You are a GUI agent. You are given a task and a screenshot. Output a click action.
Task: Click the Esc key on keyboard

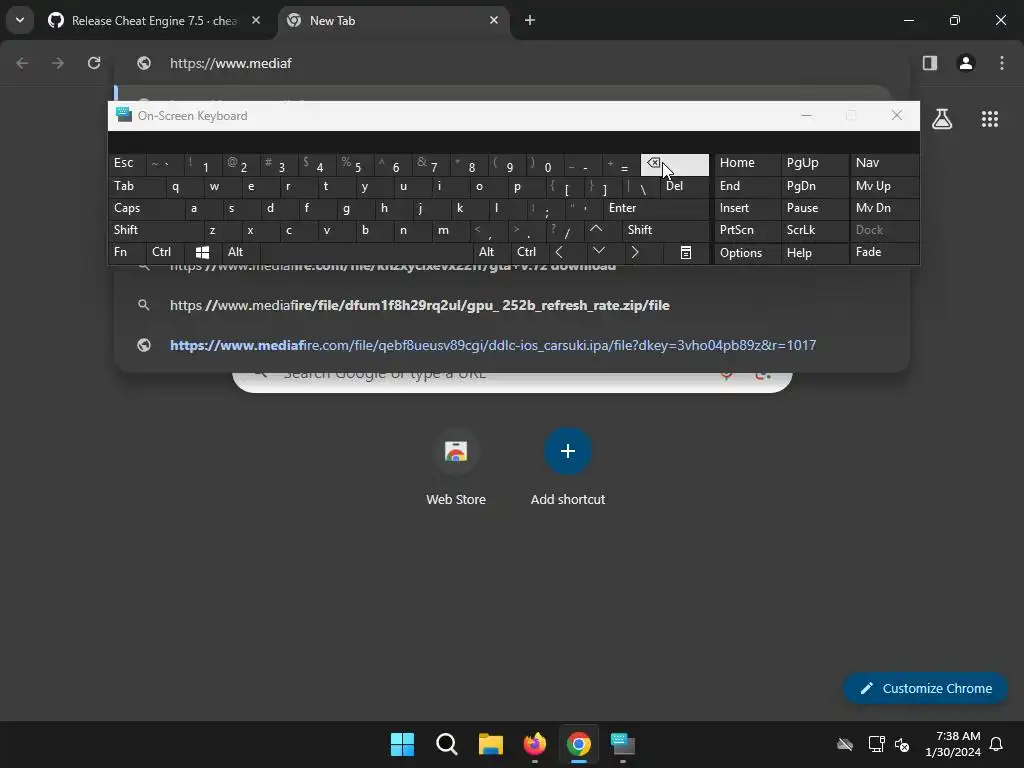127,163
